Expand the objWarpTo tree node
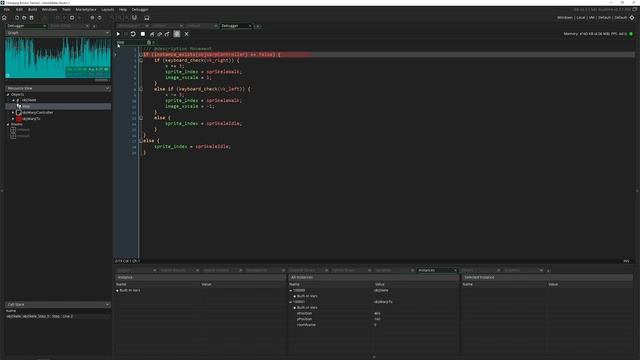 tap(13, 119)
